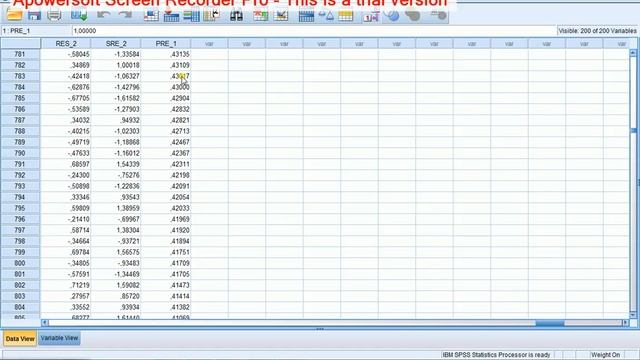
Task: Click PRE_1 cell value ,41414
Action: click(166, 296)
